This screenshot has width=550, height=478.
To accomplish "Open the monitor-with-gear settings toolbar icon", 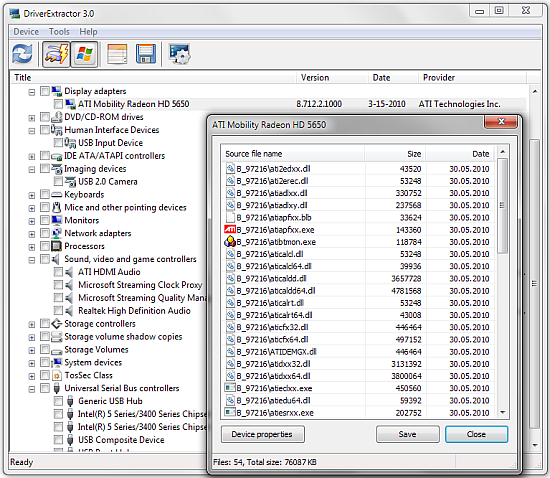I will 179,54.
